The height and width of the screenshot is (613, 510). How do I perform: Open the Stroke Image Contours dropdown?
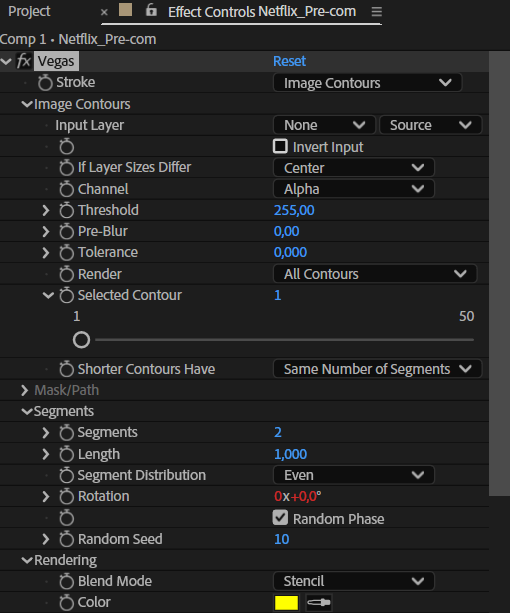[367, 83]
